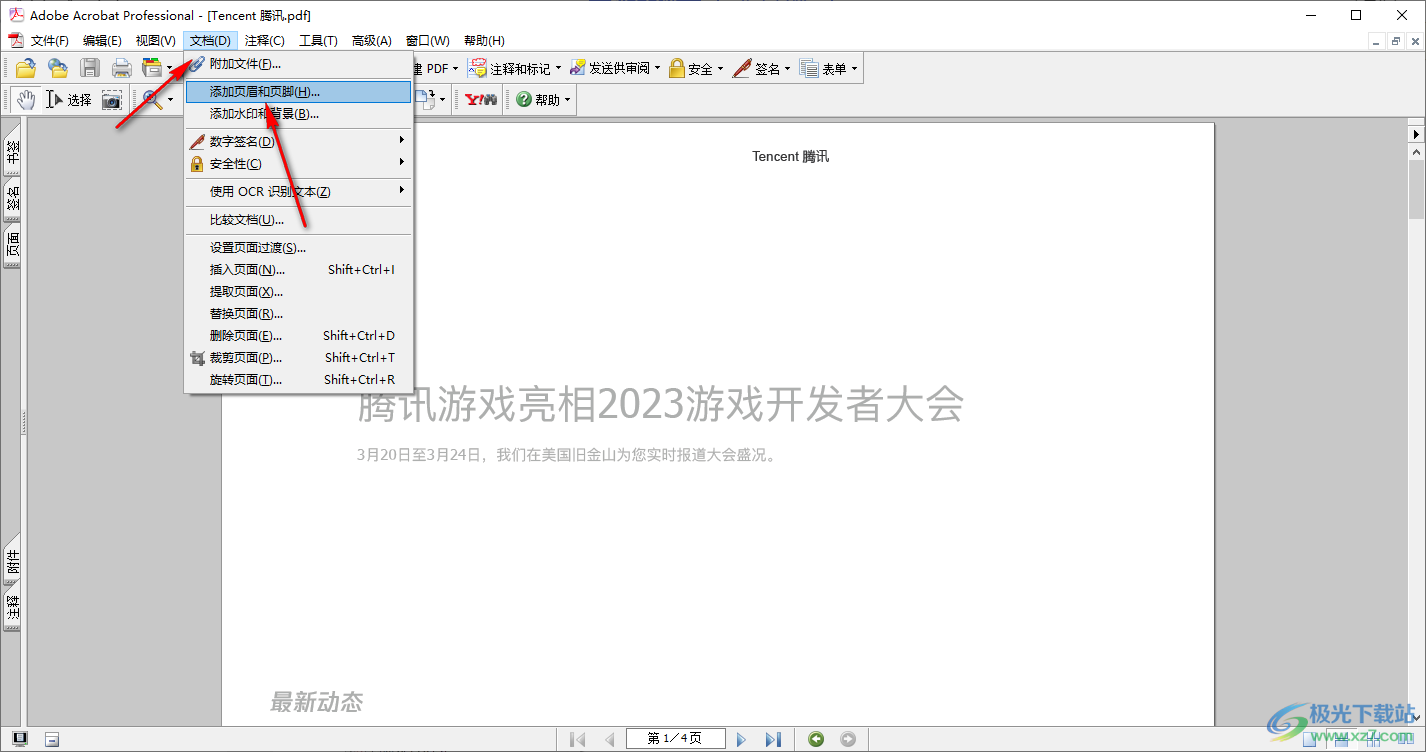
Task: Open the Bookmarks (书签) side tab
Action: 13,151
